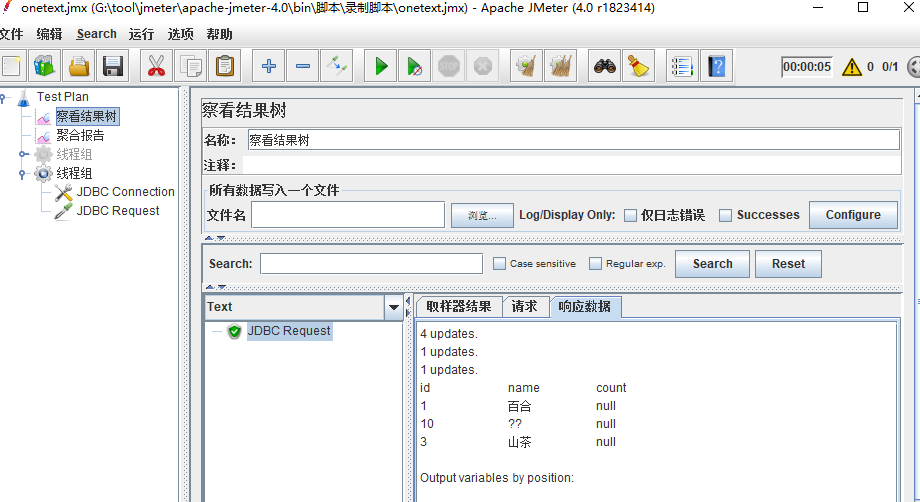The width and height of the screenshot is (920, 502).
Task: Click the Search button
Action: (x=712, y=264)
